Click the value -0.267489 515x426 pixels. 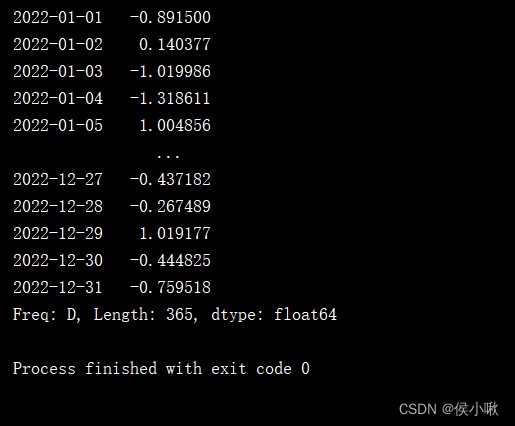click(x=170, y=206)
